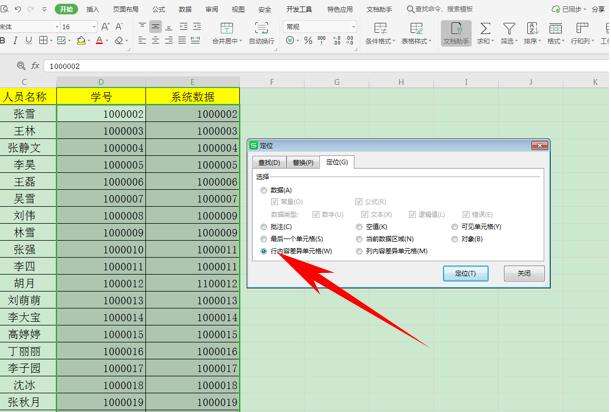Click the increase decimal places icon
Screen dimensions: 611x412
[337, 40]
